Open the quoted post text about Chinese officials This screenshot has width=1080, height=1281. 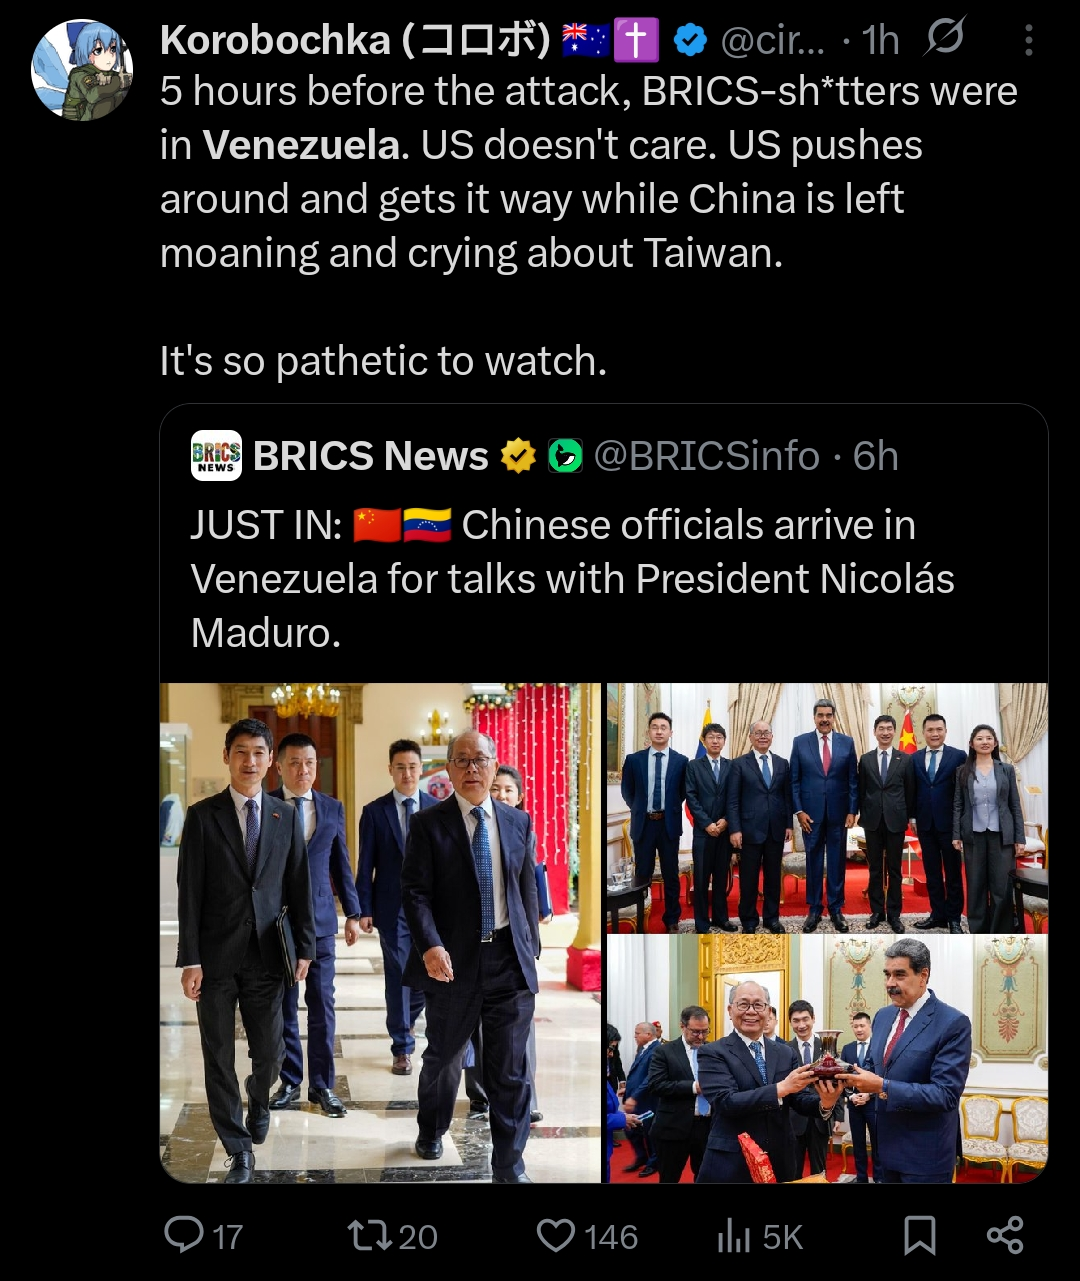coord(572,579)
